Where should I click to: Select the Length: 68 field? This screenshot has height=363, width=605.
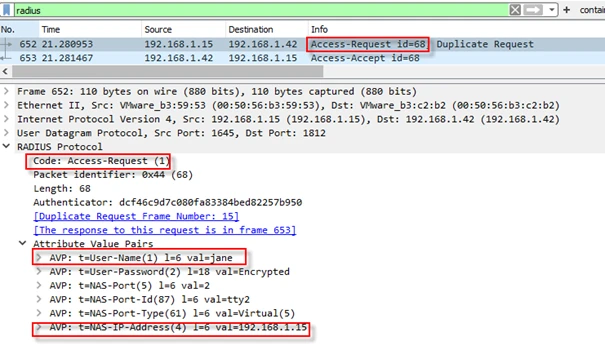(62, 189)
